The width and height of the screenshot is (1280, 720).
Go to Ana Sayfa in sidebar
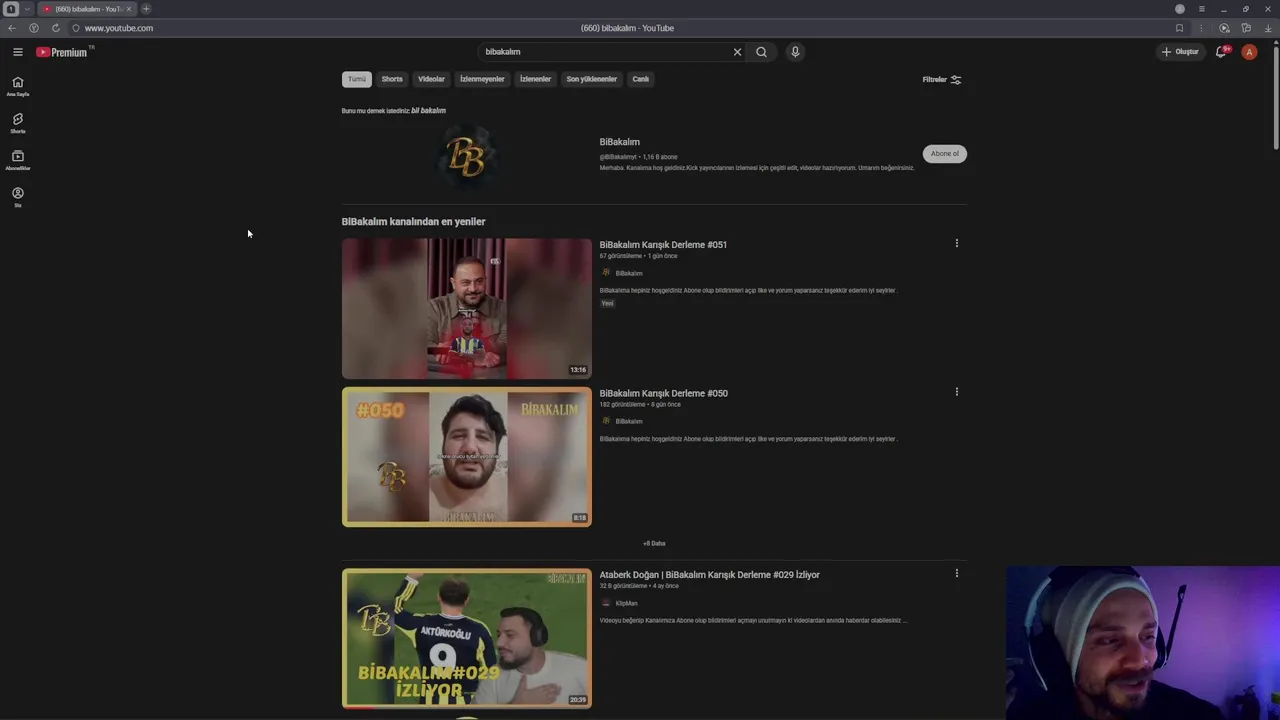pyautogui.click(x=17, y=87)
